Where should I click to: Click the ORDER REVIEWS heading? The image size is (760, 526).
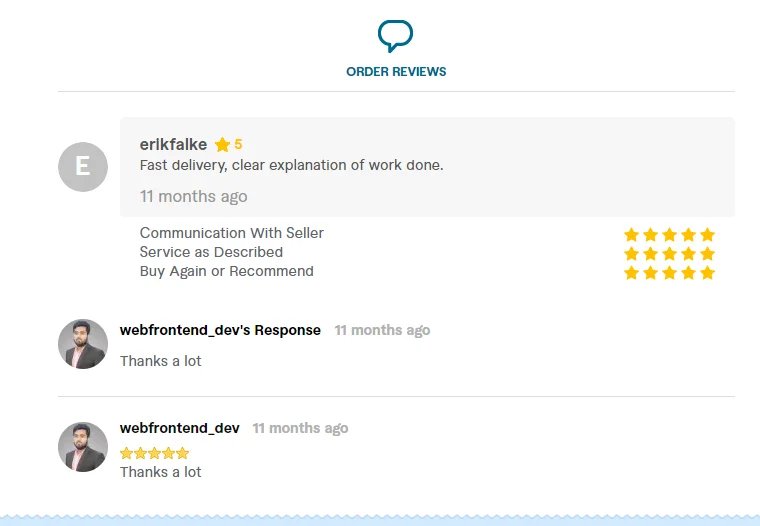point(396,72)
